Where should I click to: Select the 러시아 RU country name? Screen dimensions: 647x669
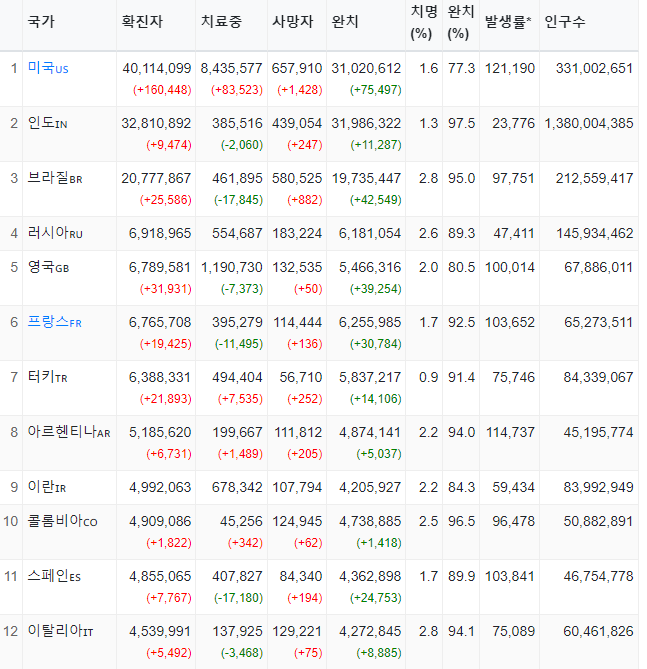[x=55, y=233]
